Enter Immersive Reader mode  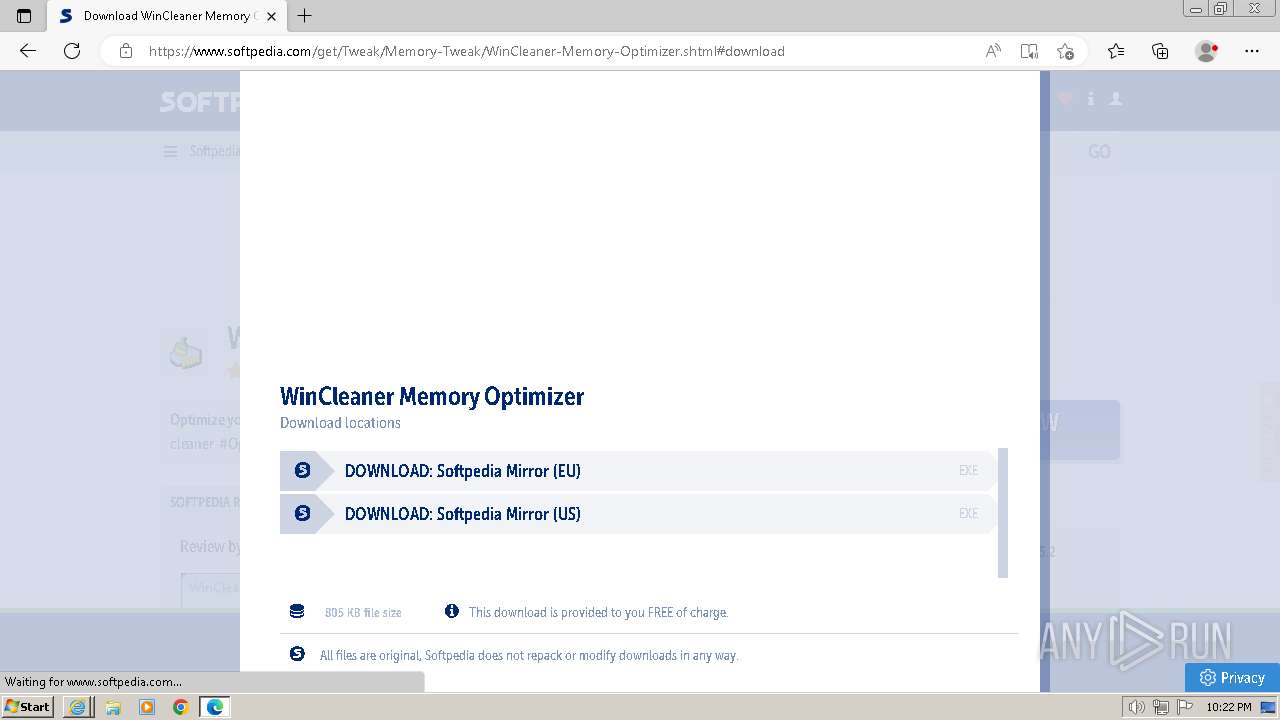click(1029, 51)
